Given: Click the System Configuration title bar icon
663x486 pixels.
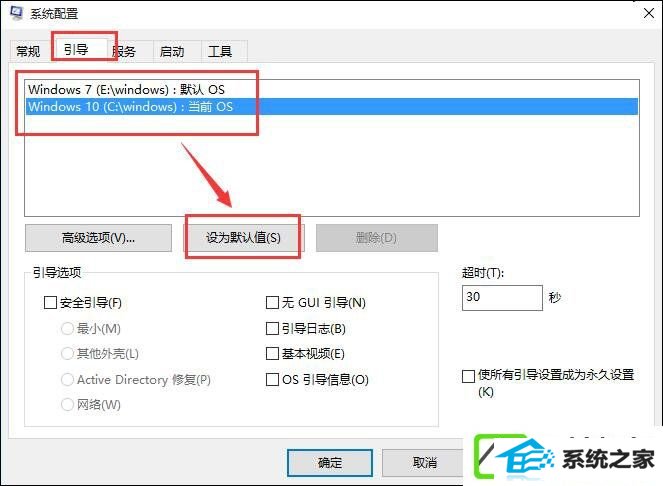Looking at the screenshot, I should [x=16, y=13].
